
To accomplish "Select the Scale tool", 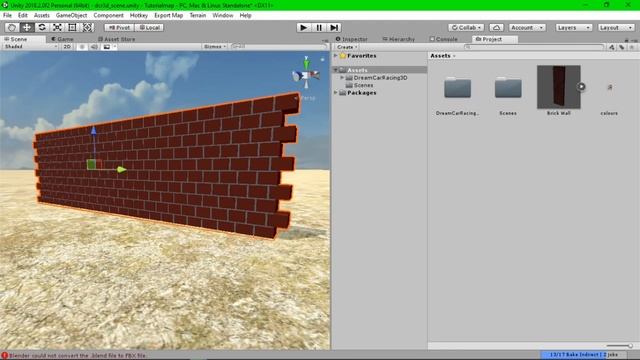I will click(57, 27).
